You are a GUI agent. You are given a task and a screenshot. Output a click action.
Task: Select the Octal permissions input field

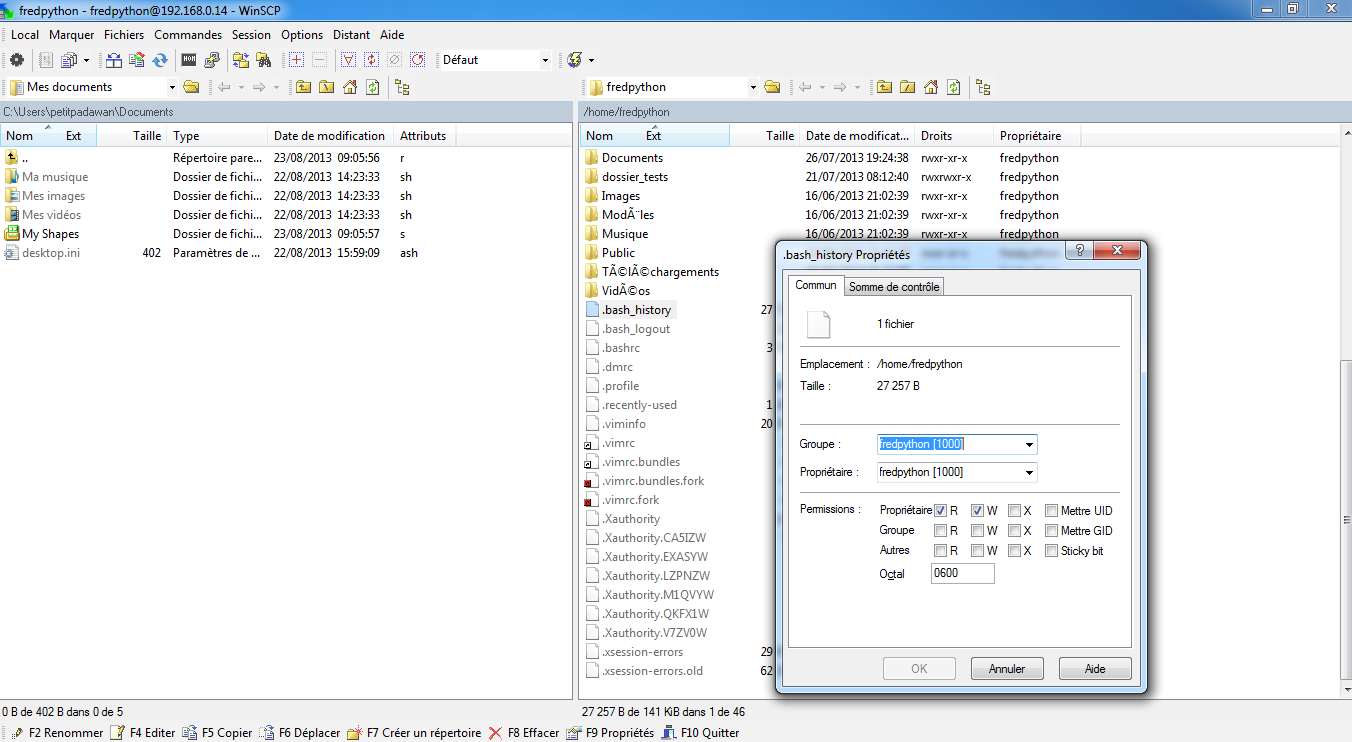(961, 573)
